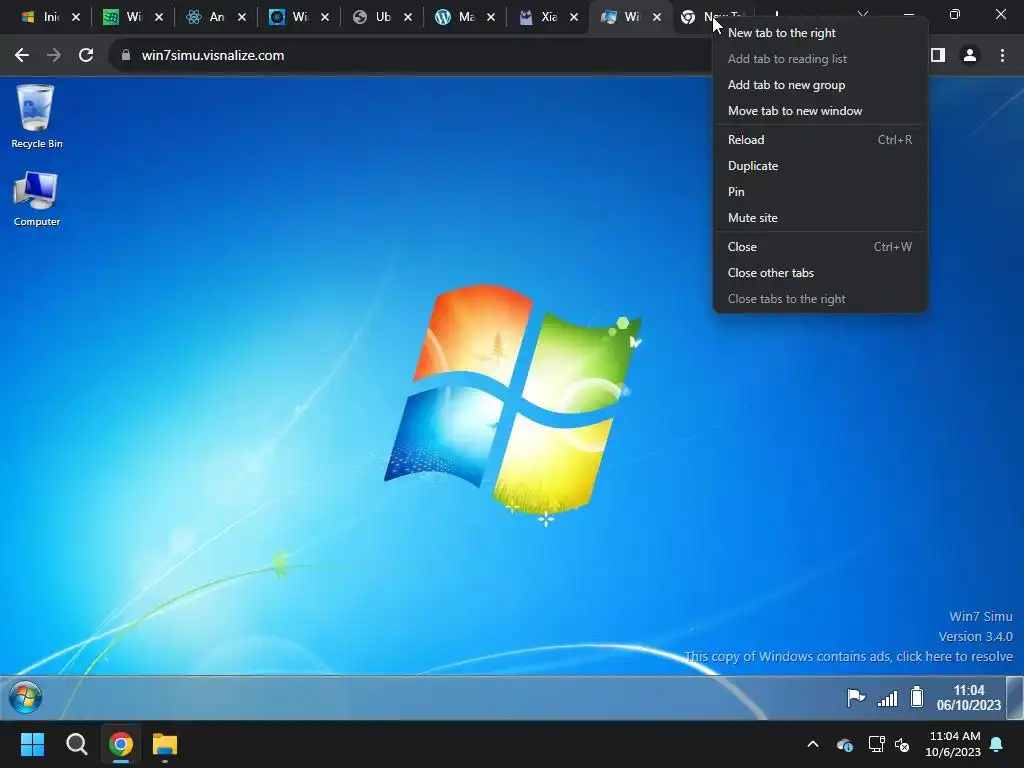Toggle the browser side panel icon
The image size is (1024, 768).
click(x=938, y=56)
